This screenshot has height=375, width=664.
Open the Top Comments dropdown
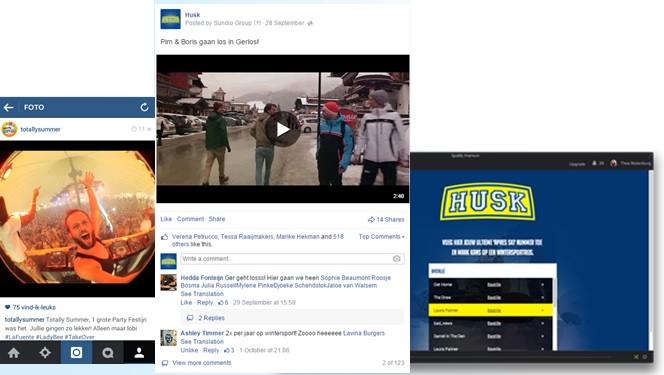(x=381, y=237)
